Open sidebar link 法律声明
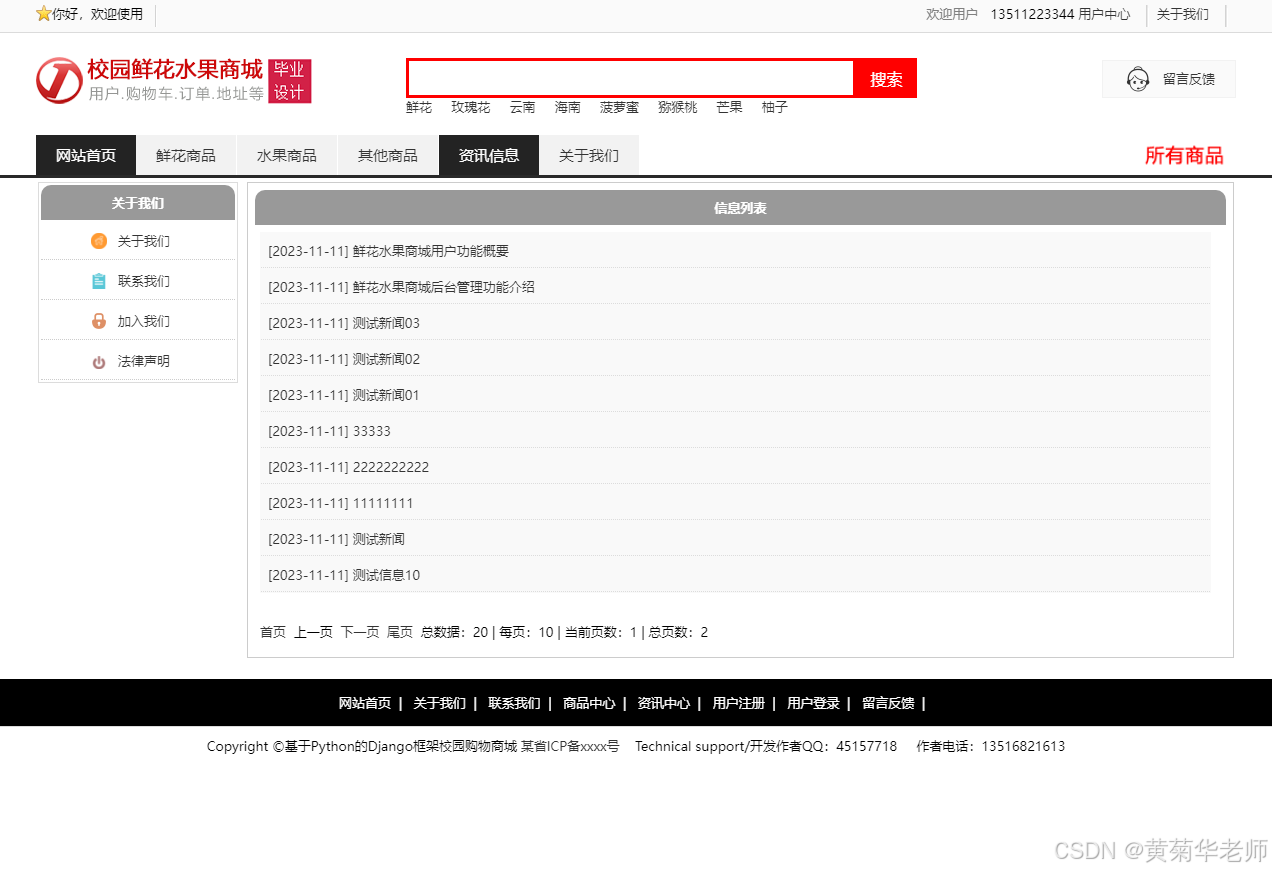The width and height of the screenshot is (1272, 872). coord(144,361)
